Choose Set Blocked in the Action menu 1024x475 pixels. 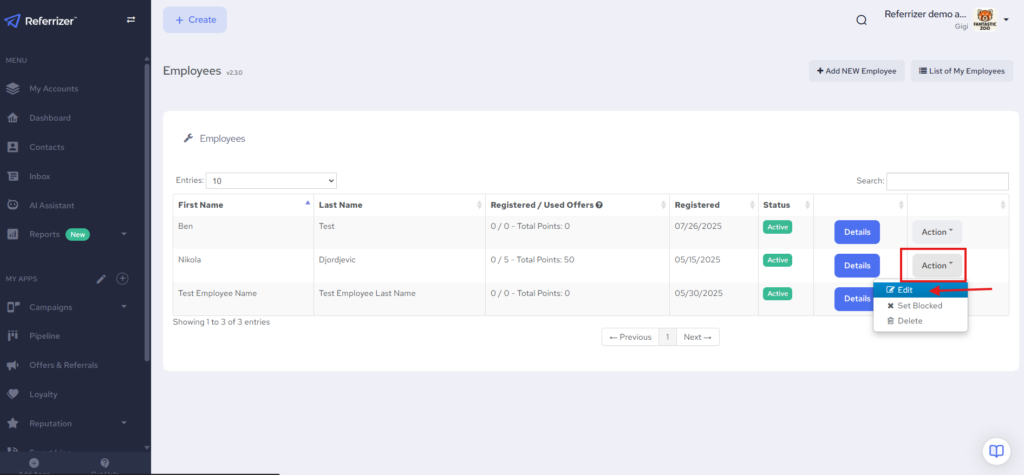(920, 305)
